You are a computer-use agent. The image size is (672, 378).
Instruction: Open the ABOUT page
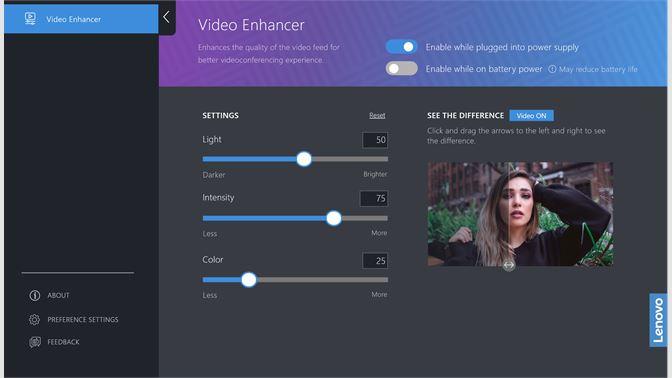tap(58, 295)
